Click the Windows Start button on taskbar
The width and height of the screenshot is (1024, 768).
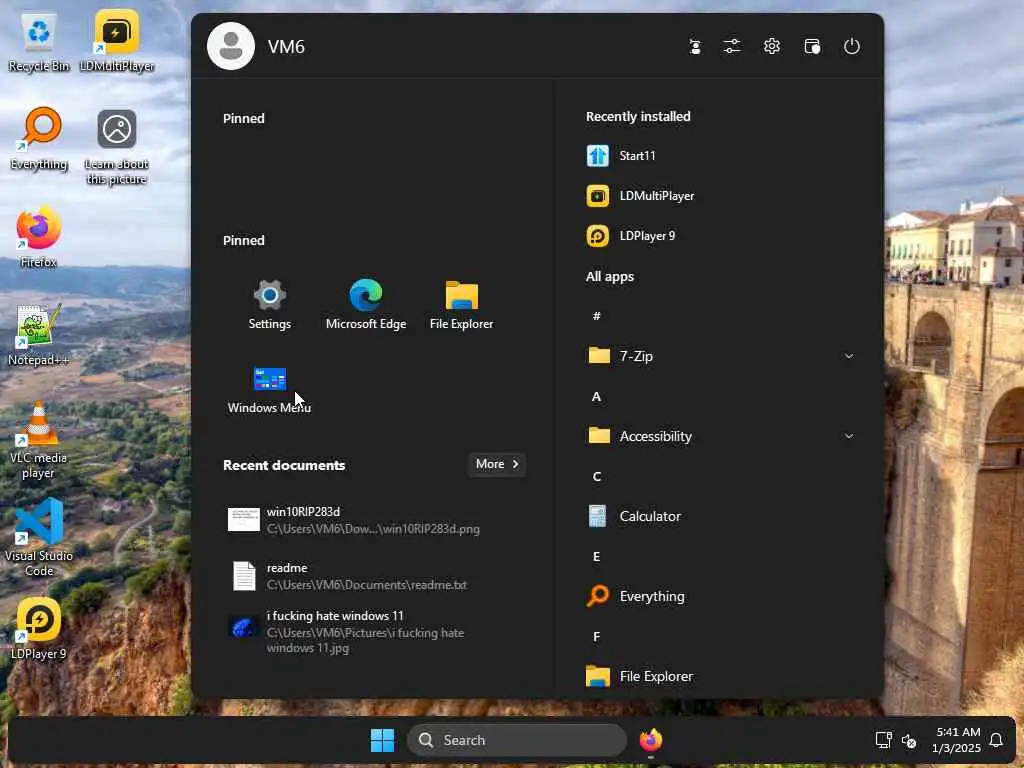(382, 741)
